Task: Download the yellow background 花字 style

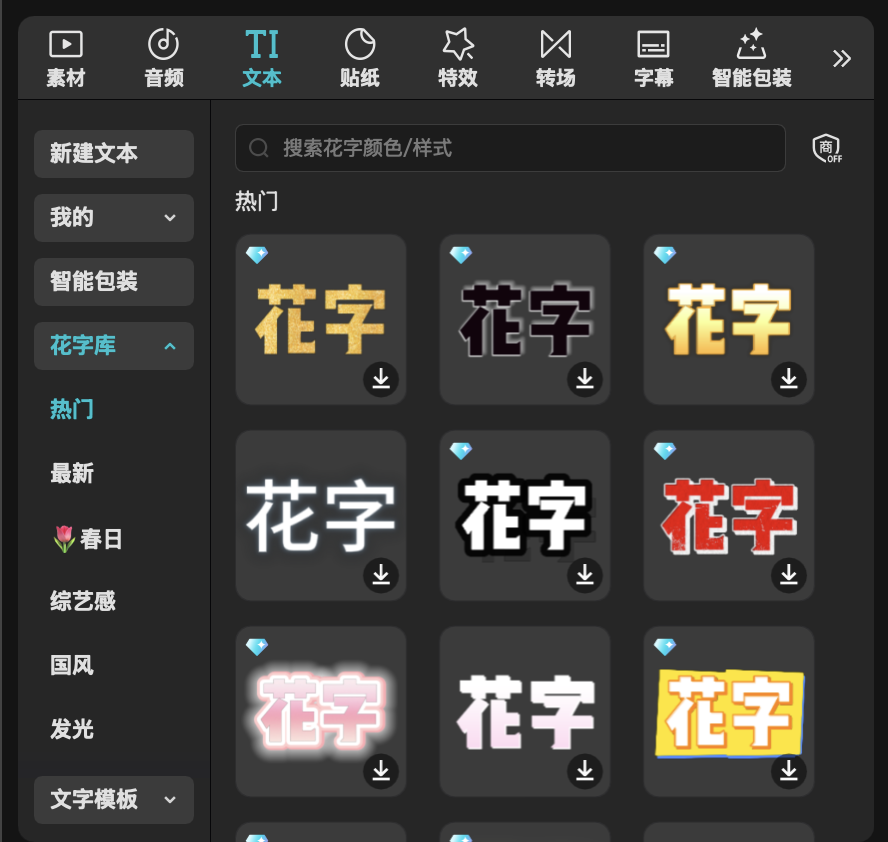Action: [789, 771]
